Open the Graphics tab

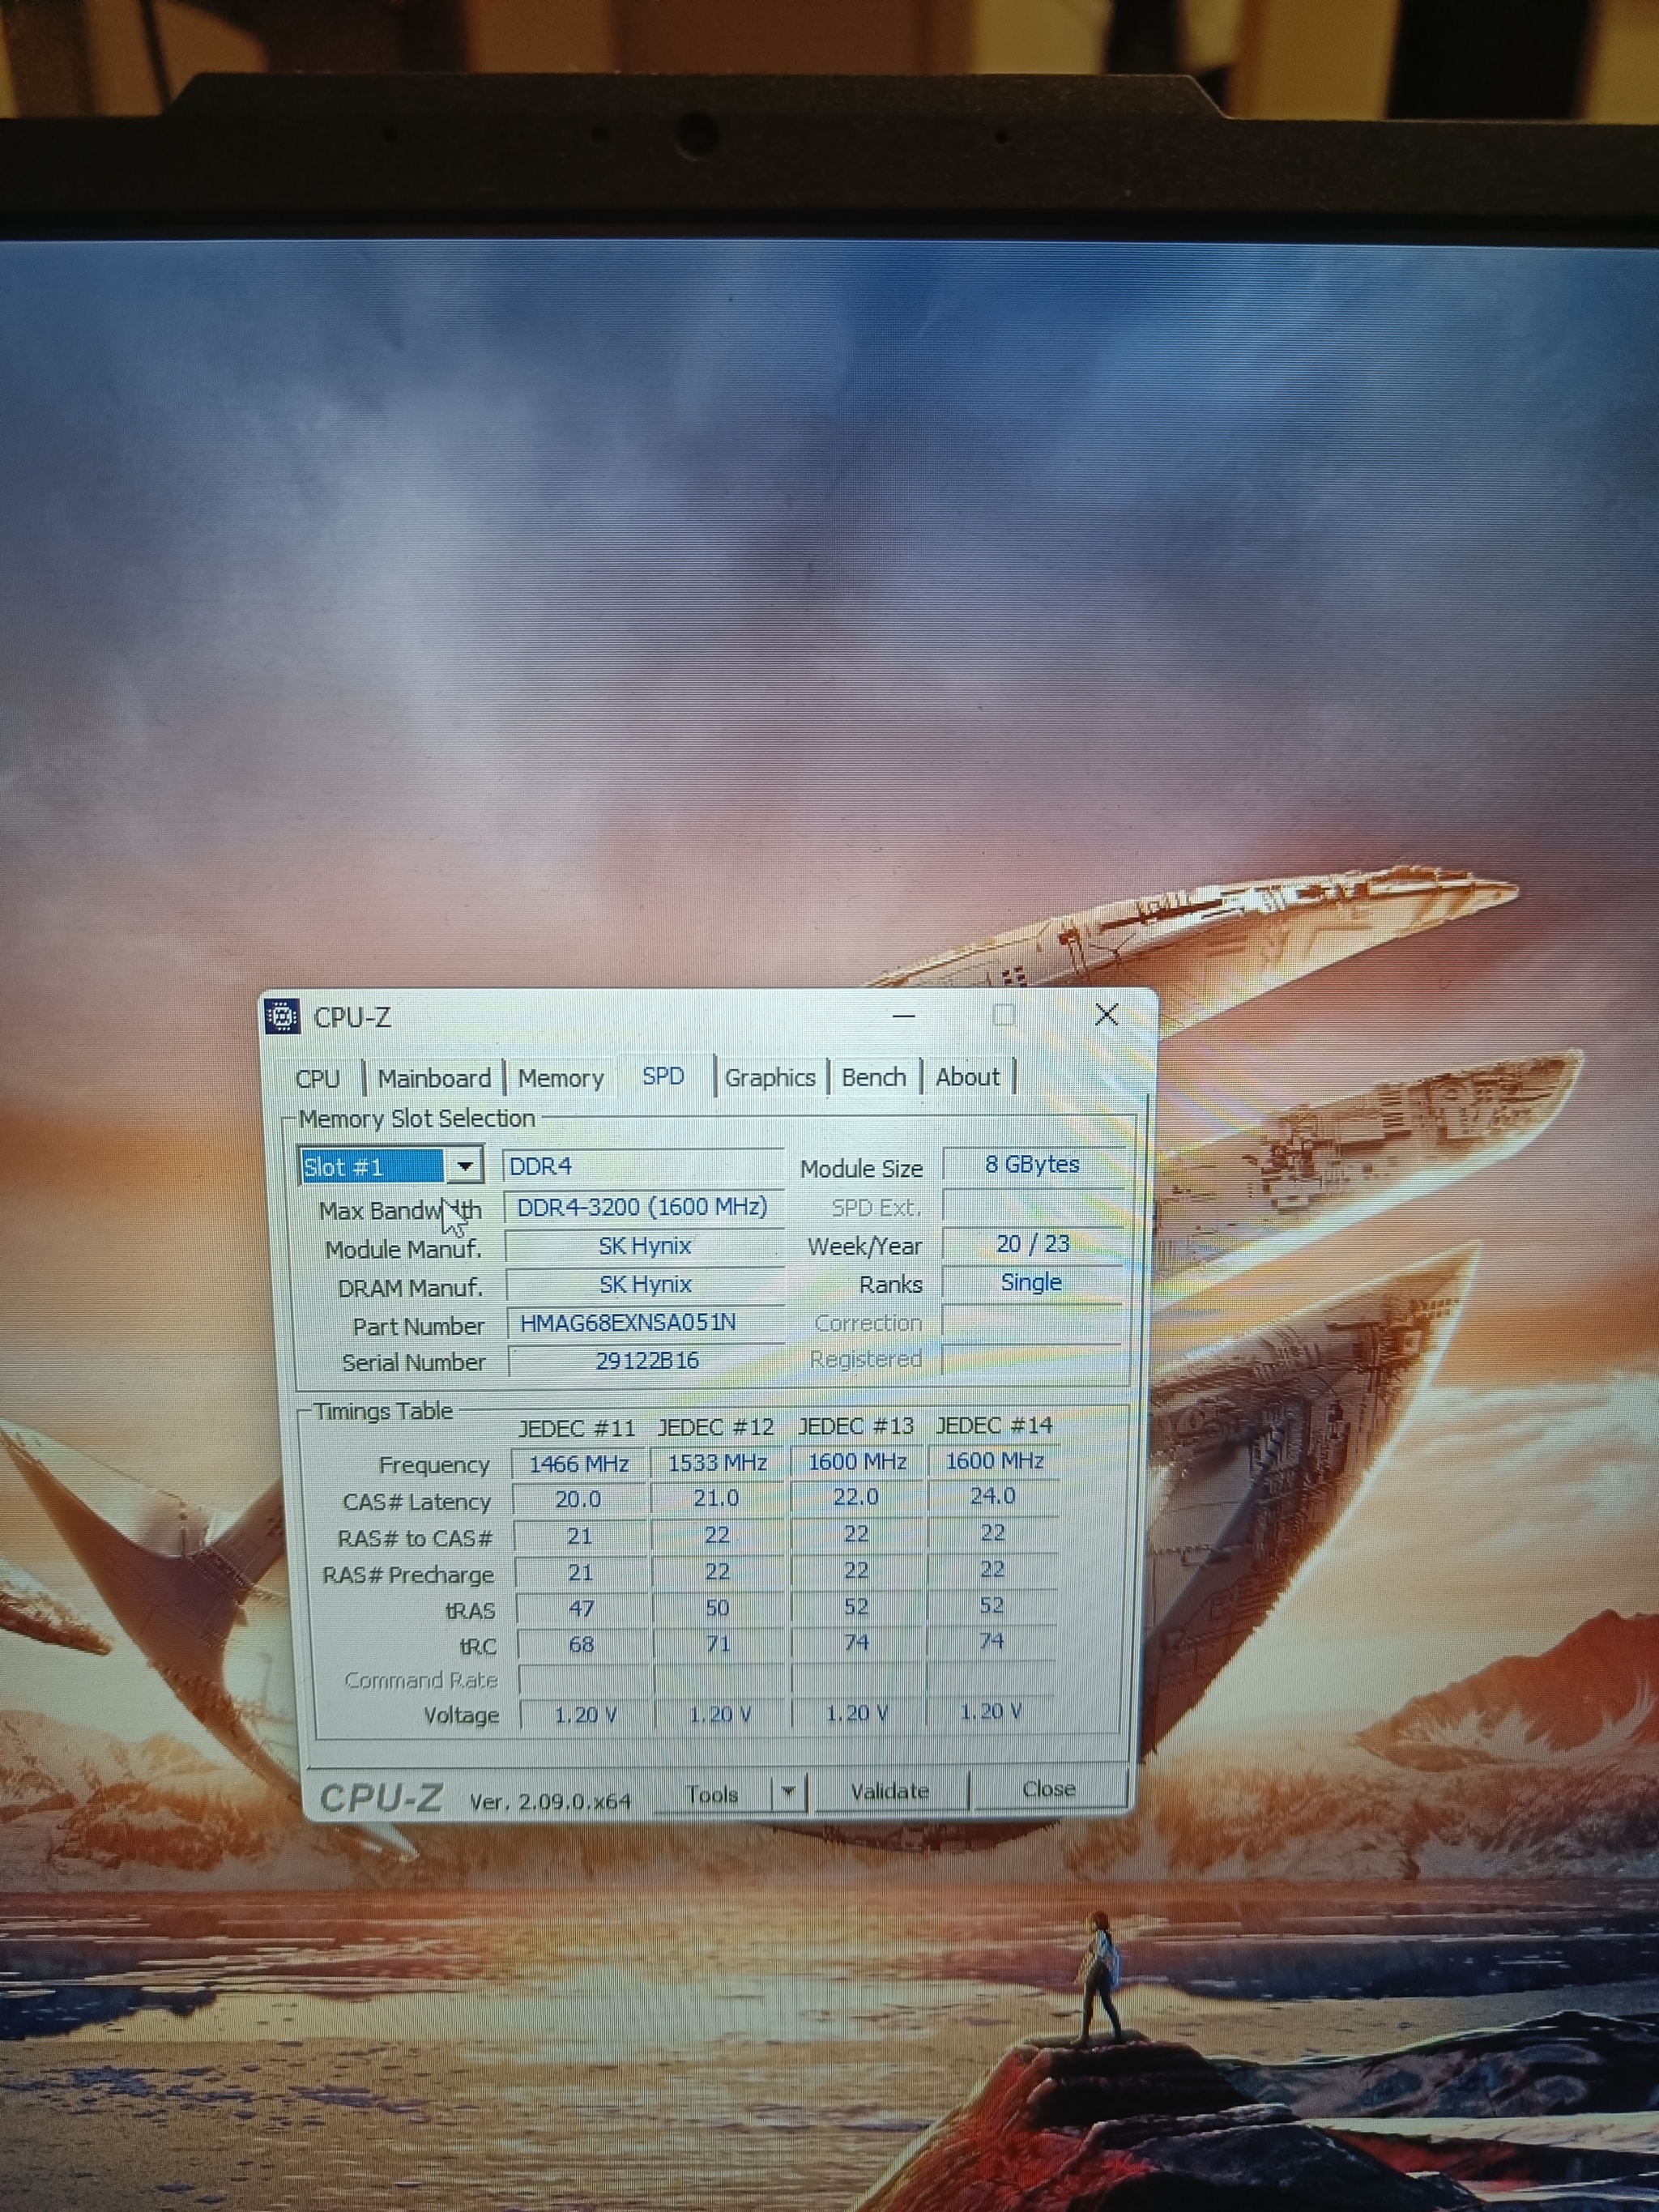pyautogui.click(x=770, y=1078)
